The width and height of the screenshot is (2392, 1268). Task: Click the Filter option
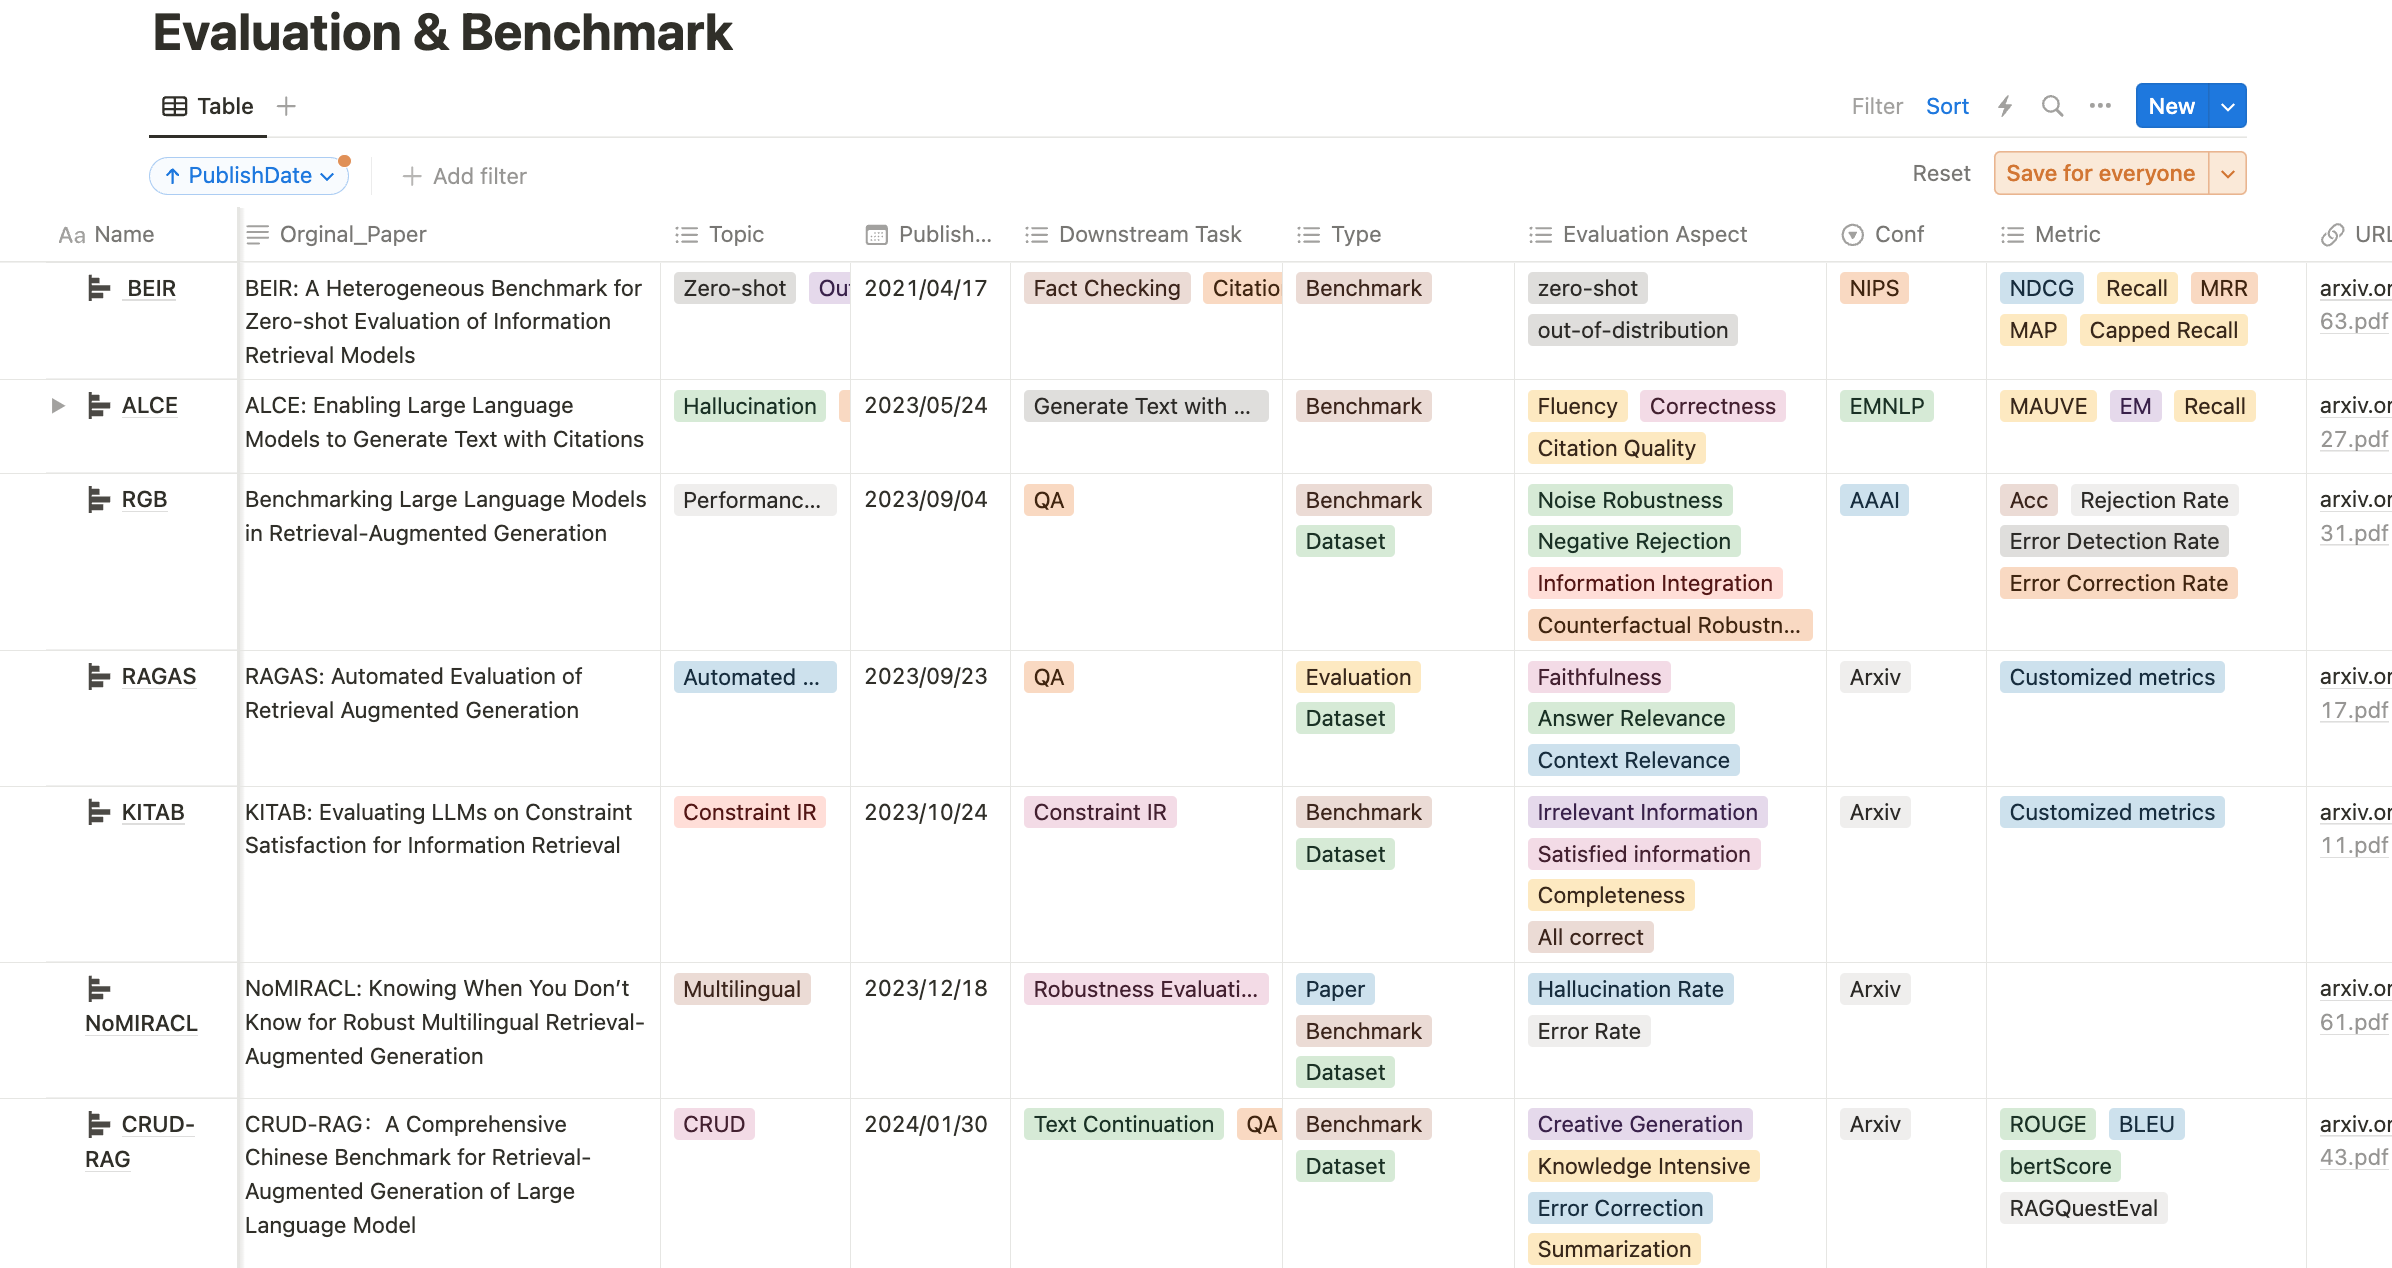point(1876,106)
